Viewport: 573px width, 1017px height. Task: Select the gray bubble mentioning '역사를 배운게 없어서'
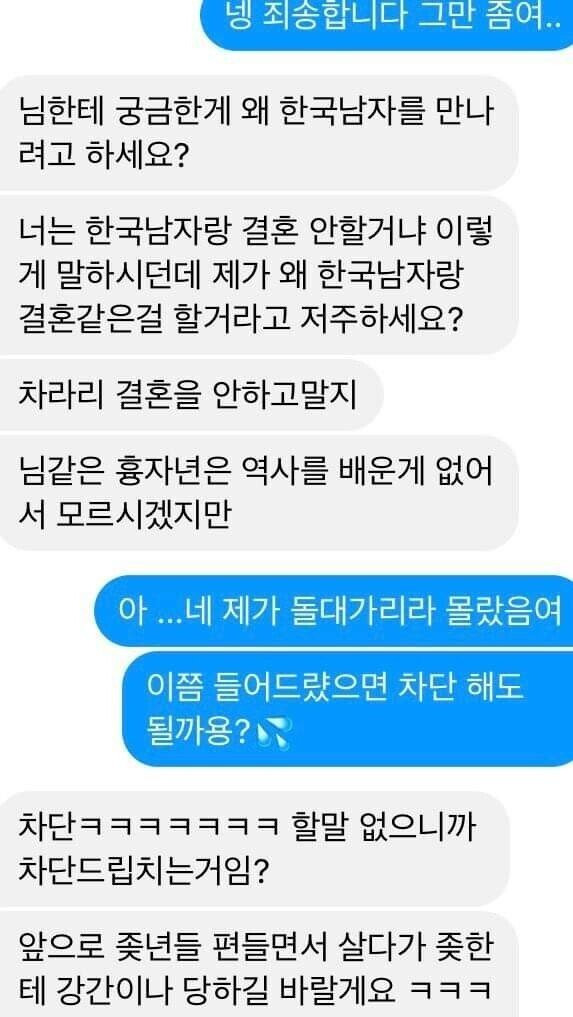258,493
